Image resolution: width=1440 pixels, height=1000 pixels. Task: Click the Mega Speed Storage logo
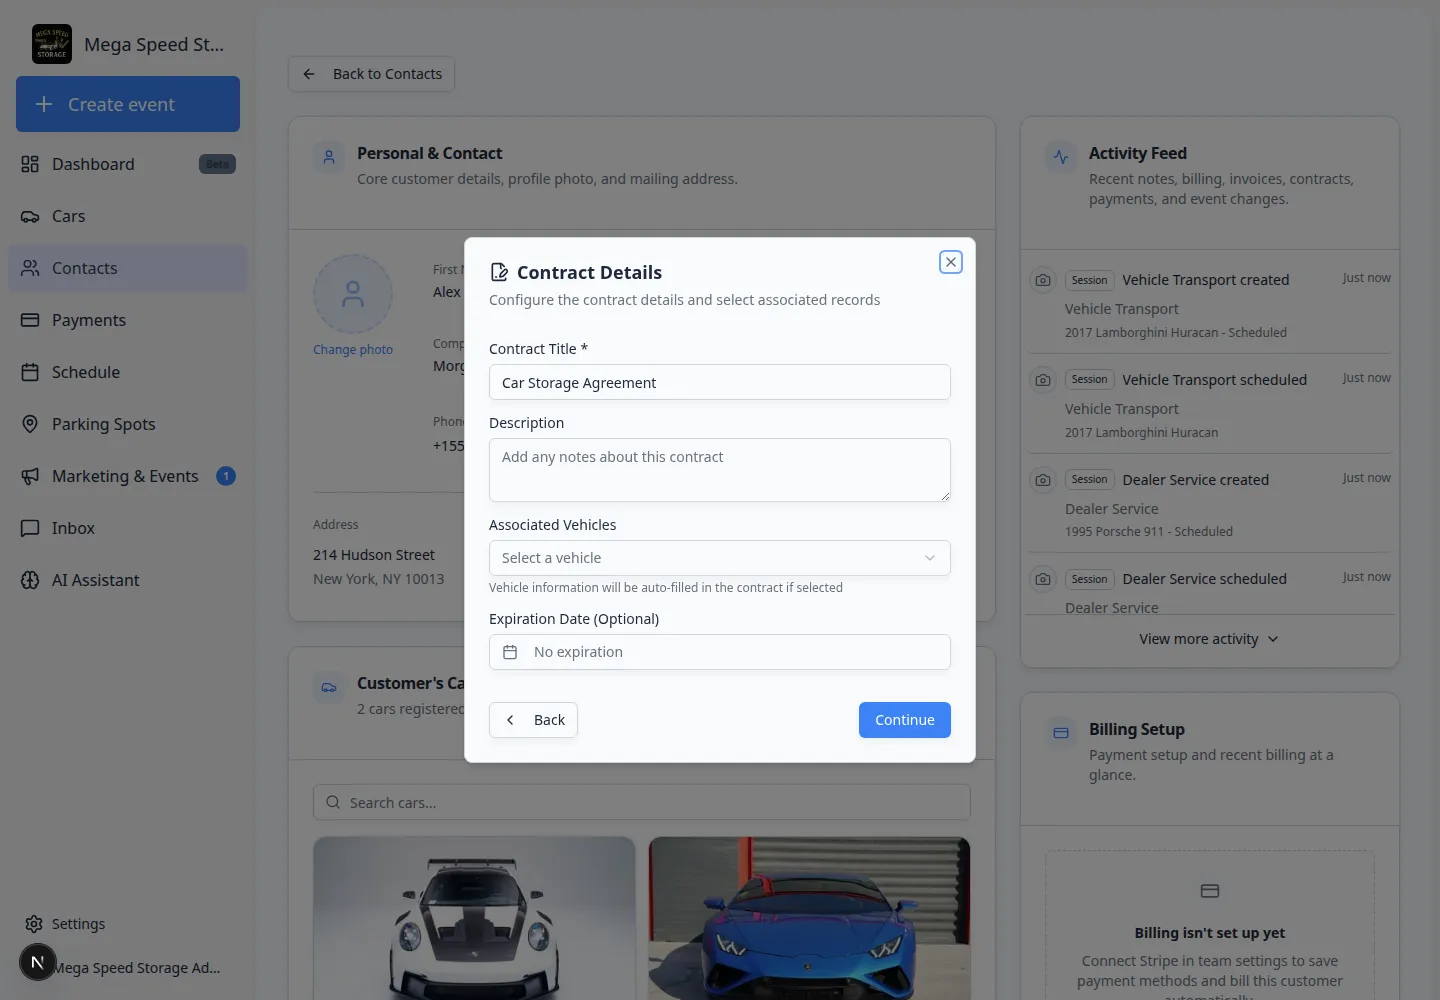[52, 44]
